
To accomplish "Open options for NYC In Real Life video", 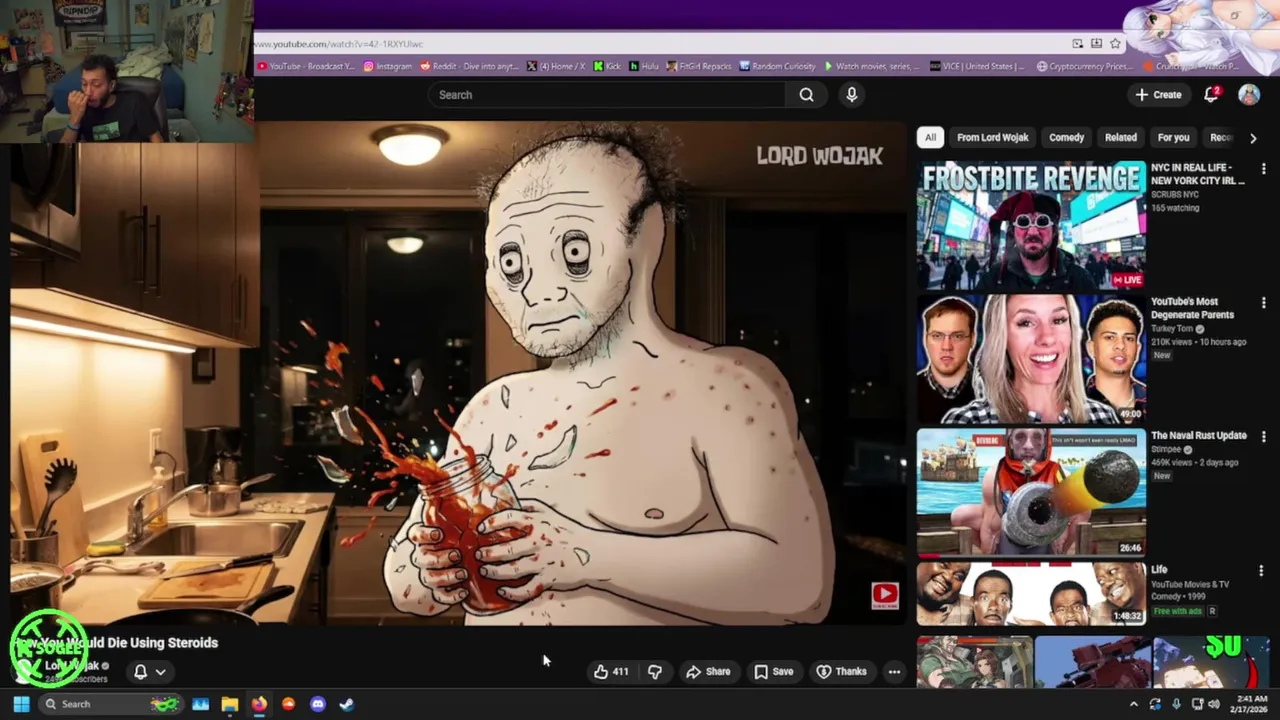I will (x=1263, y=169).
